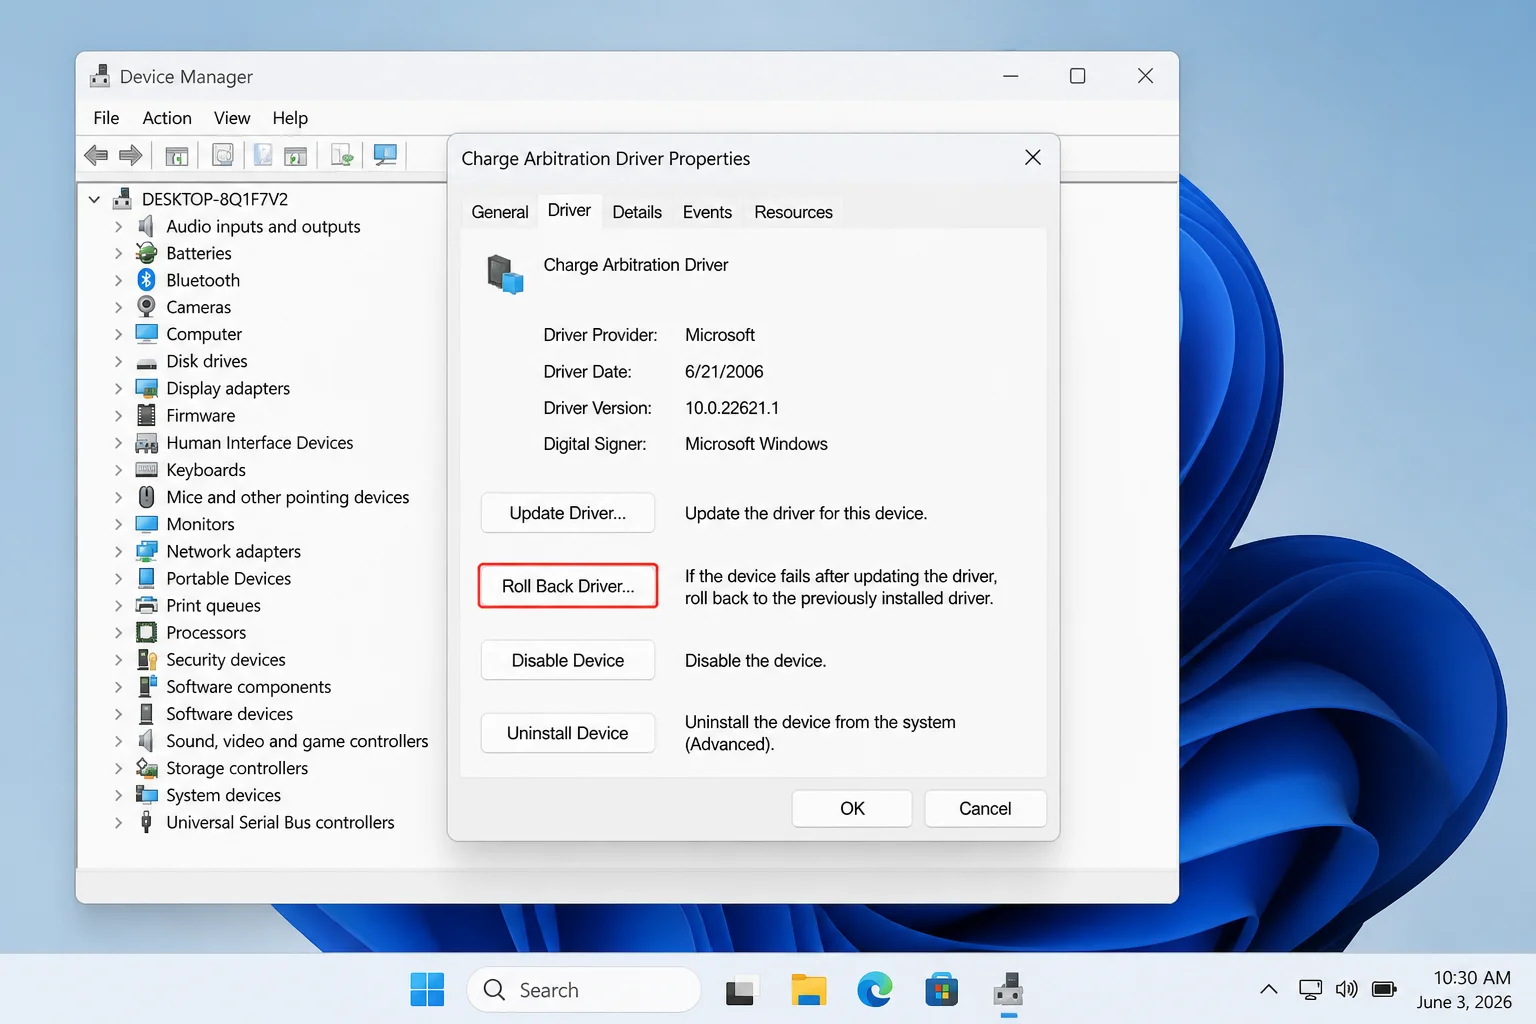Viewport: 1536px width, 1024px height.
Task: Show hidden icons in the system tray
Action: [x=1268, y=989]
